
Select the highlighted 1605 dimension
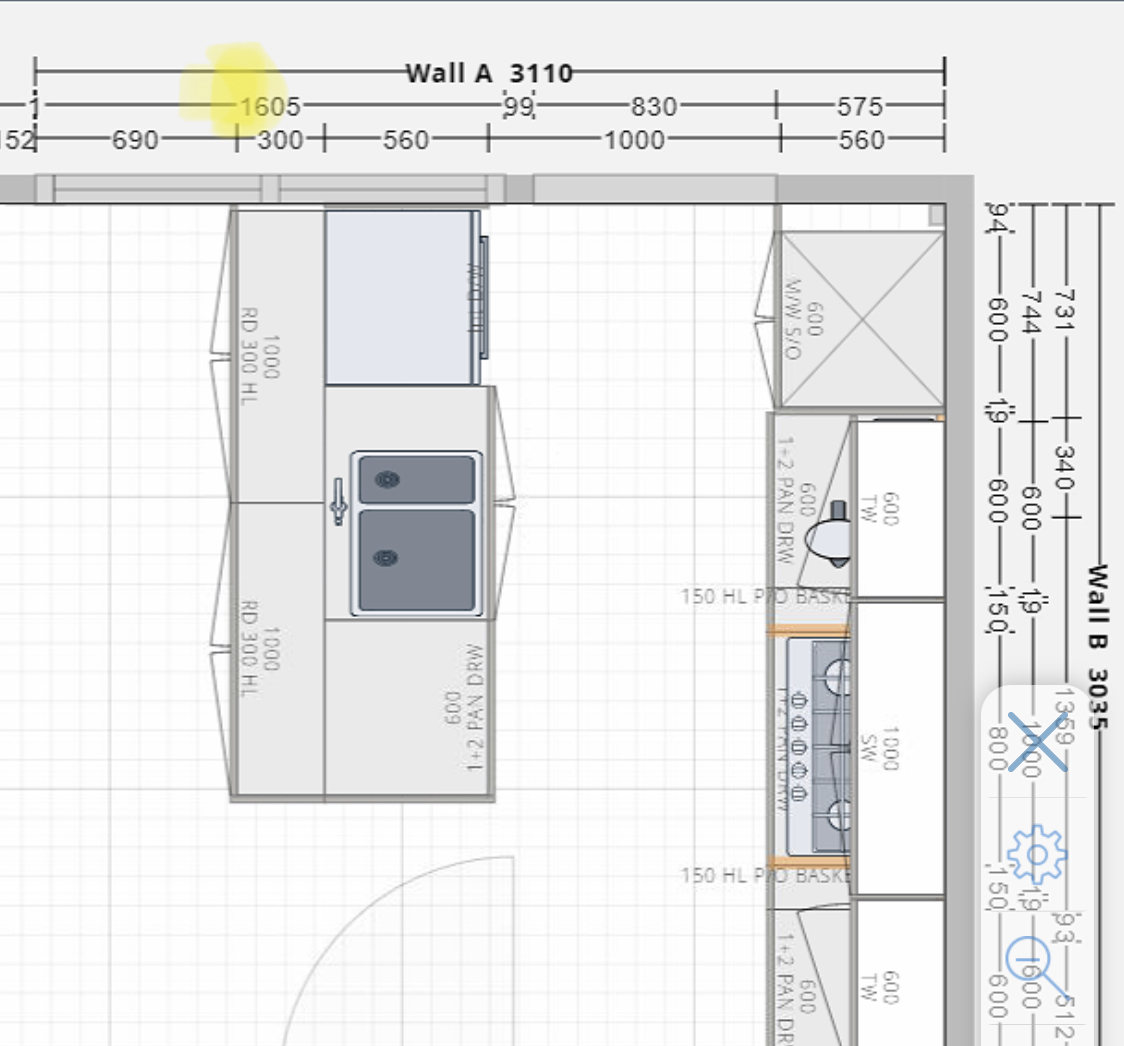(269, 106)
